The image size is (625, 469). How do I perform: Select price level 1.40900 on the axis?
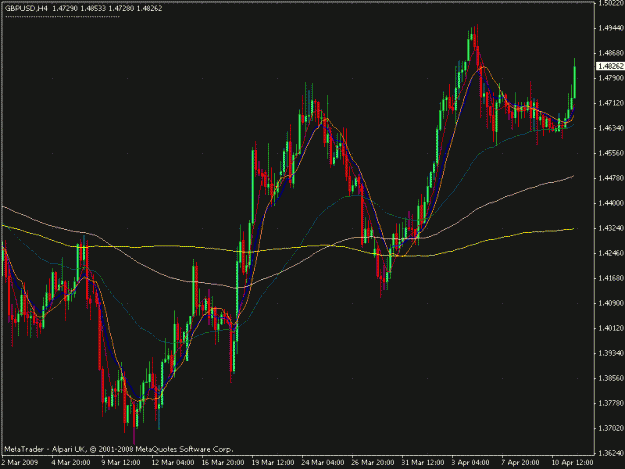[611, 303]
